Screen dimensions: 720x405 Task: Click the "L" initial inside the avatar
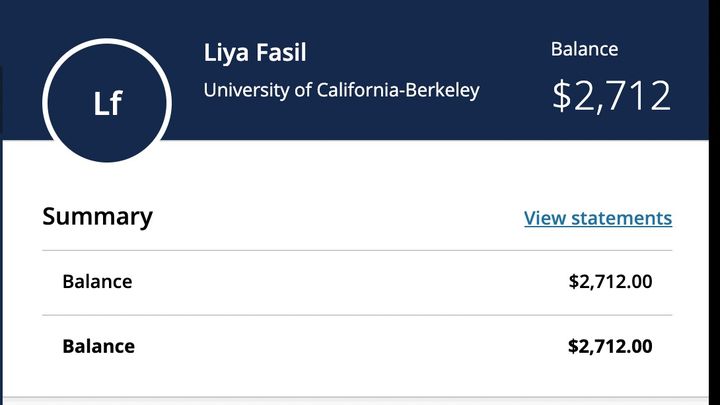point(101,104)
